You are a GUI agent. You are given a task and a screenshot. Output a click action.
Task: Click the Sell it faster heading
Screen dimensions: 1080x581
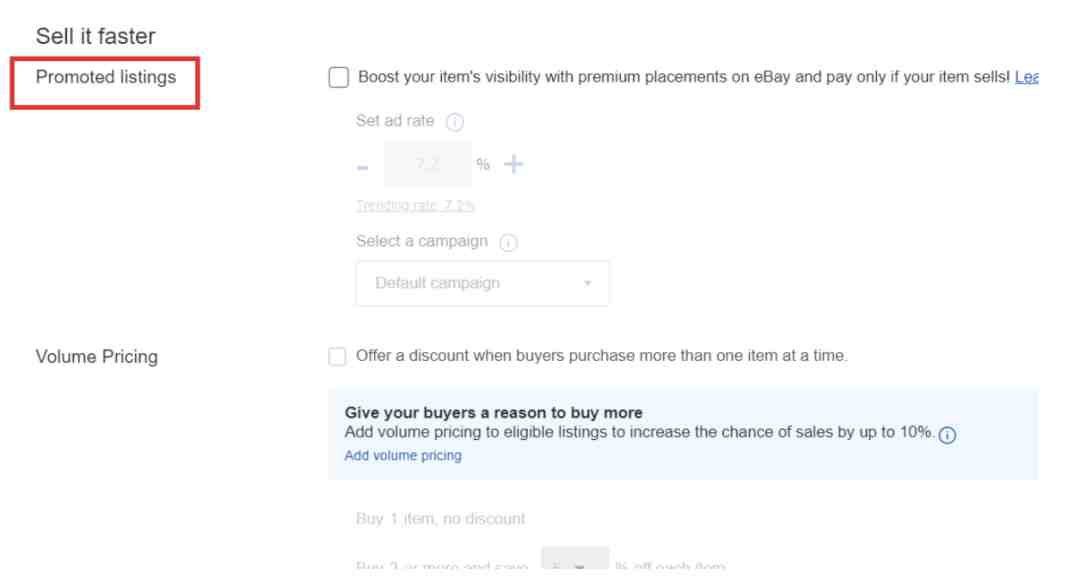click(95, 36)
